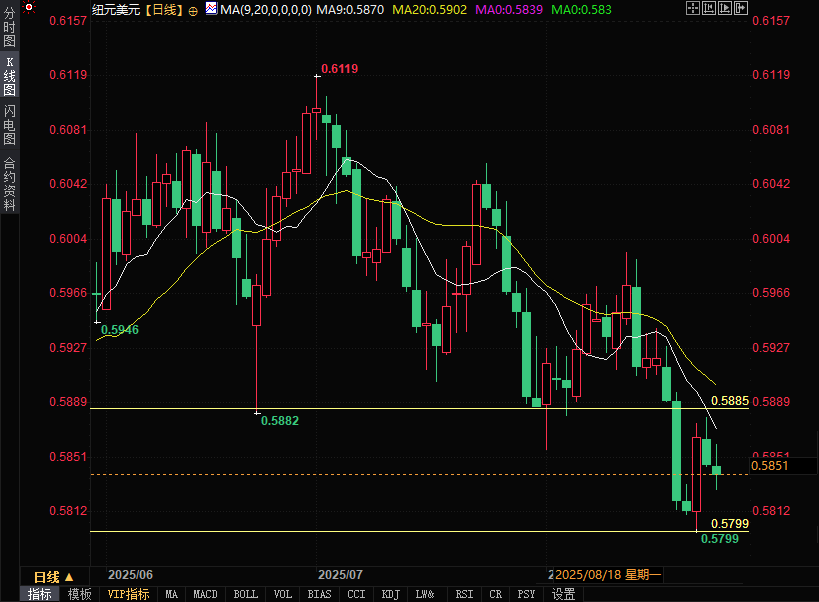Click the MA9:0.5870 value label
The height and width of the screenshot is (602, 819).
point(350,9)
